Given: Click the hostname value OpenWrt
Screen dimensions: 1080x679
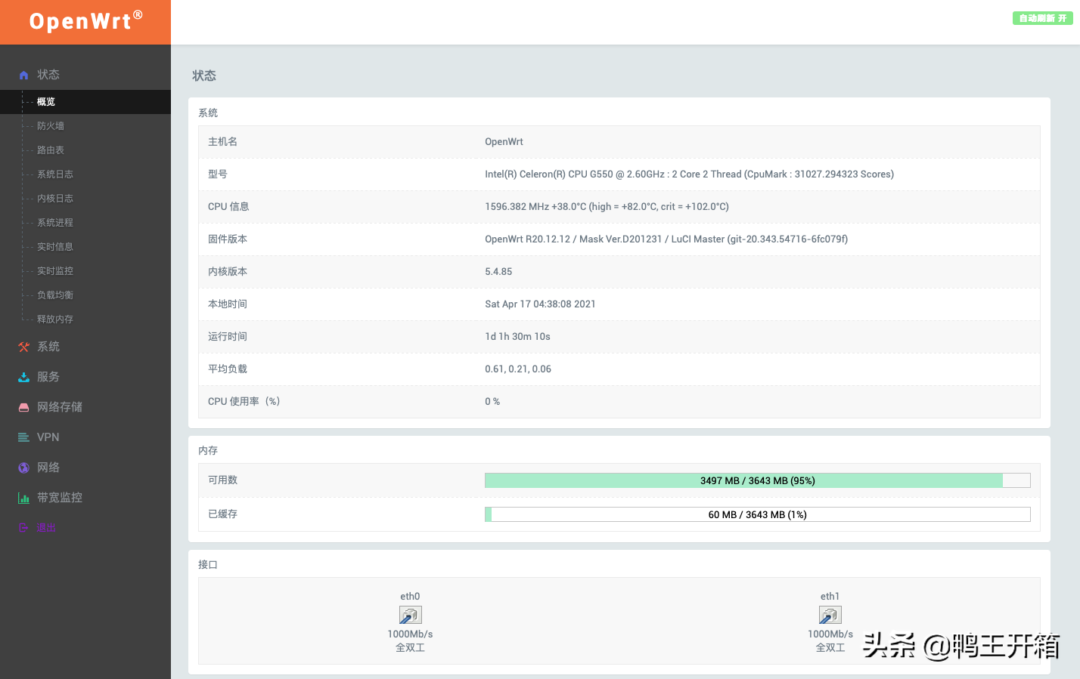Looking at the screenshot, I should [503, 142].
